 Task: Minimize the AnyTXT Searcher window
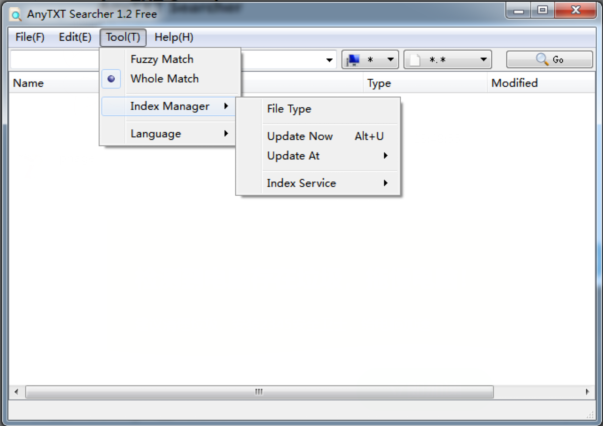click(x=518, y=11)
